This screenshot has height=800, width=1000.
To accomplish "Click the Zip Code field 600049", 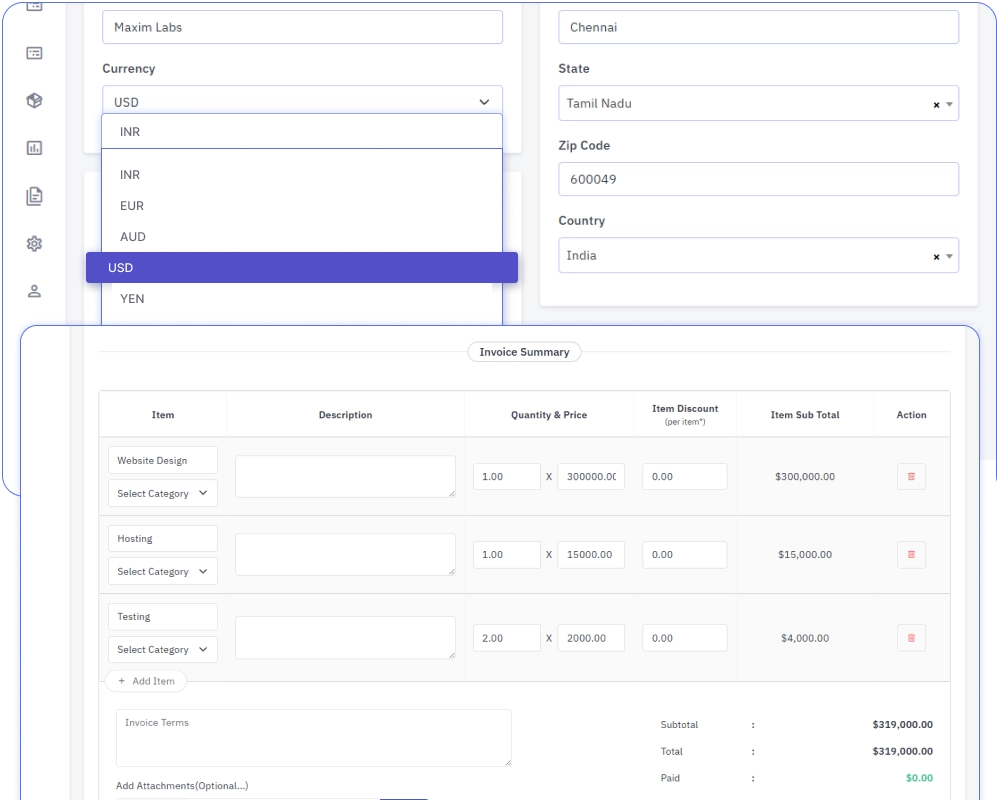I will 758,179.
